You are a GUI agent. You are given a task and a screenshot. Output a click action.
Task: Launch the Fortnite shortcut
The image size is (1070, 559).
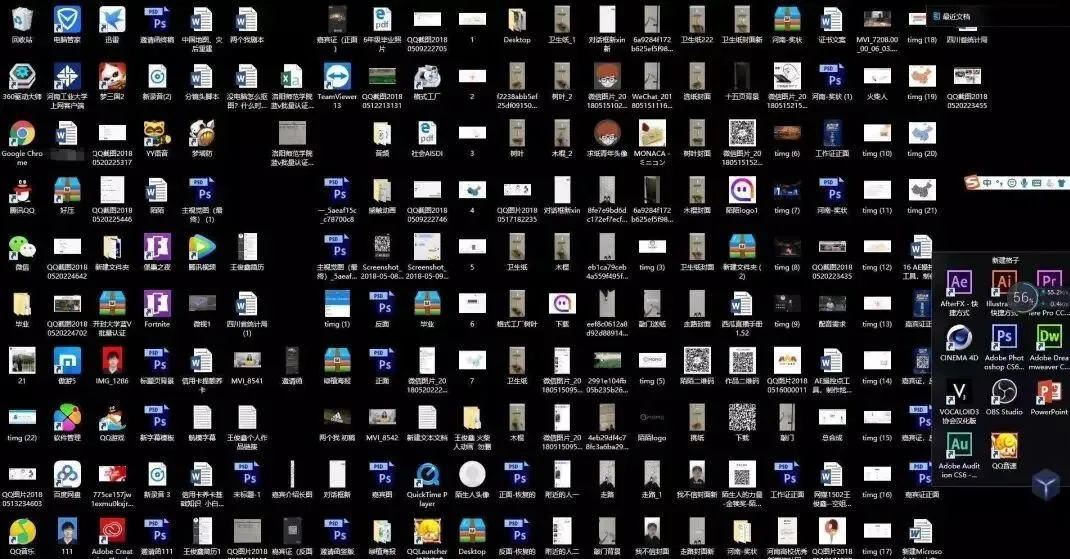click(x=157, y=304)
